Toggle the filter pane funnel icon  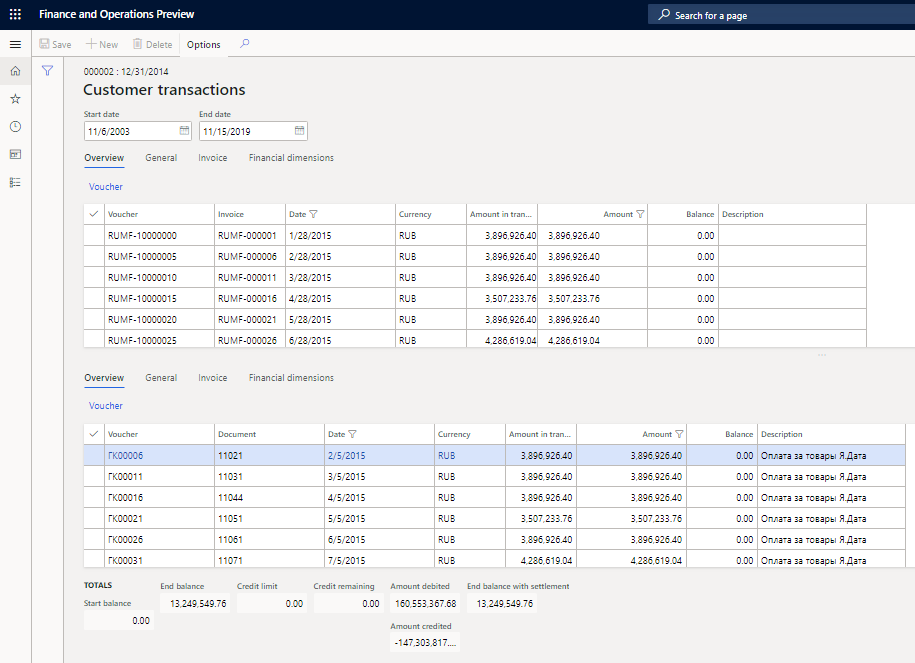tap(47, 71)
